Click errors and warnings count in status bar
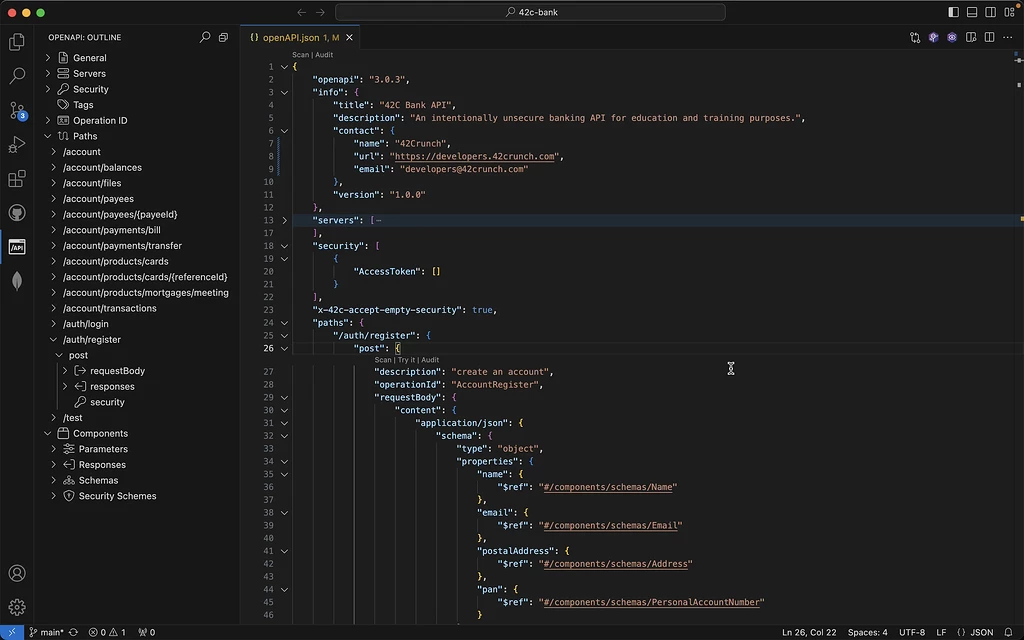 107,632
